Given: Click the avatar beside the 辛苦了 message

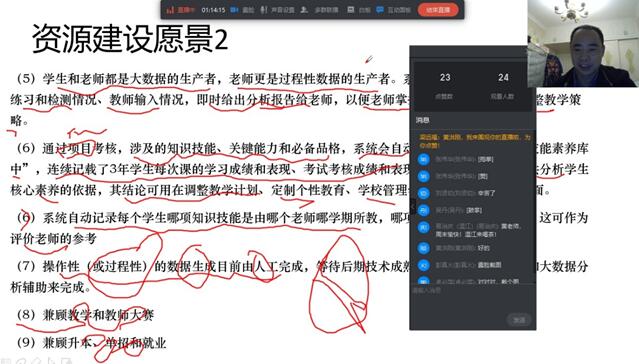Looking at the screenshot, I should click(x=424, y=193).
